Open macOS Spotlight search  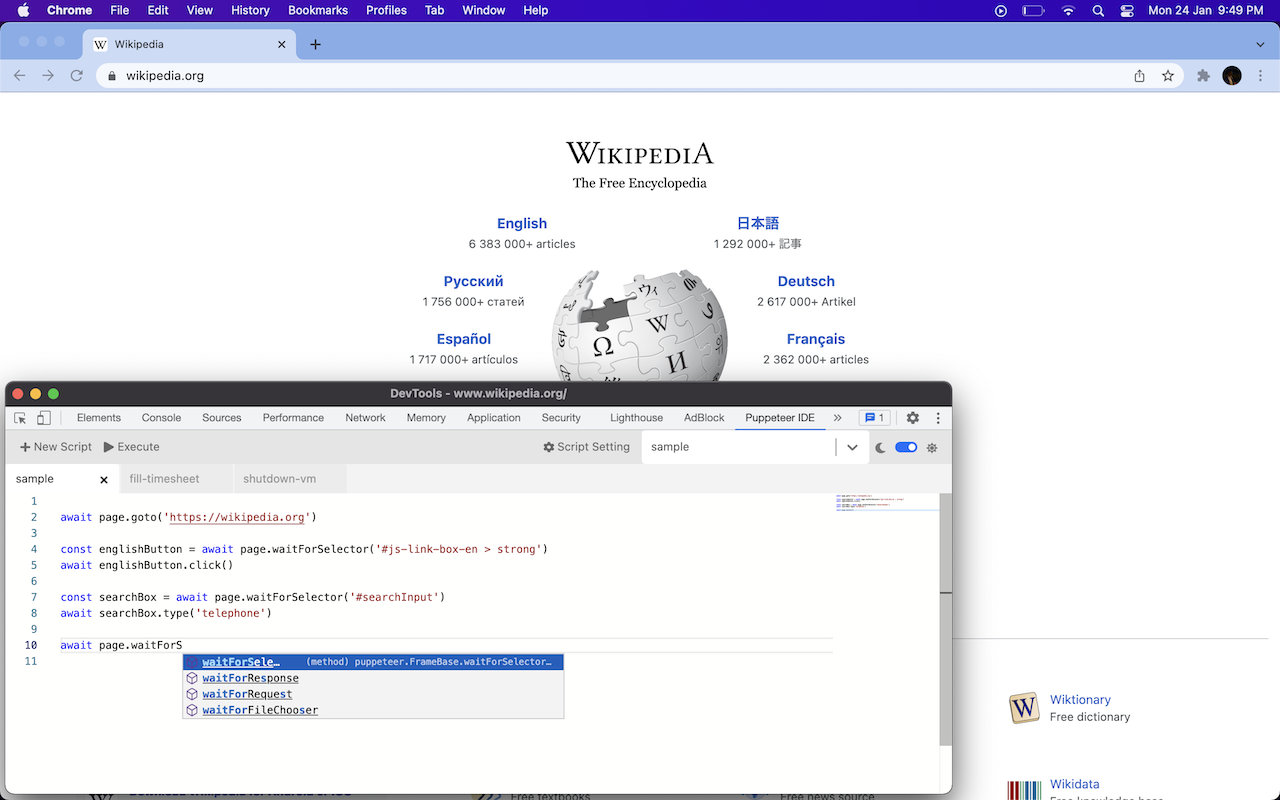click(x=1098, y=10)
